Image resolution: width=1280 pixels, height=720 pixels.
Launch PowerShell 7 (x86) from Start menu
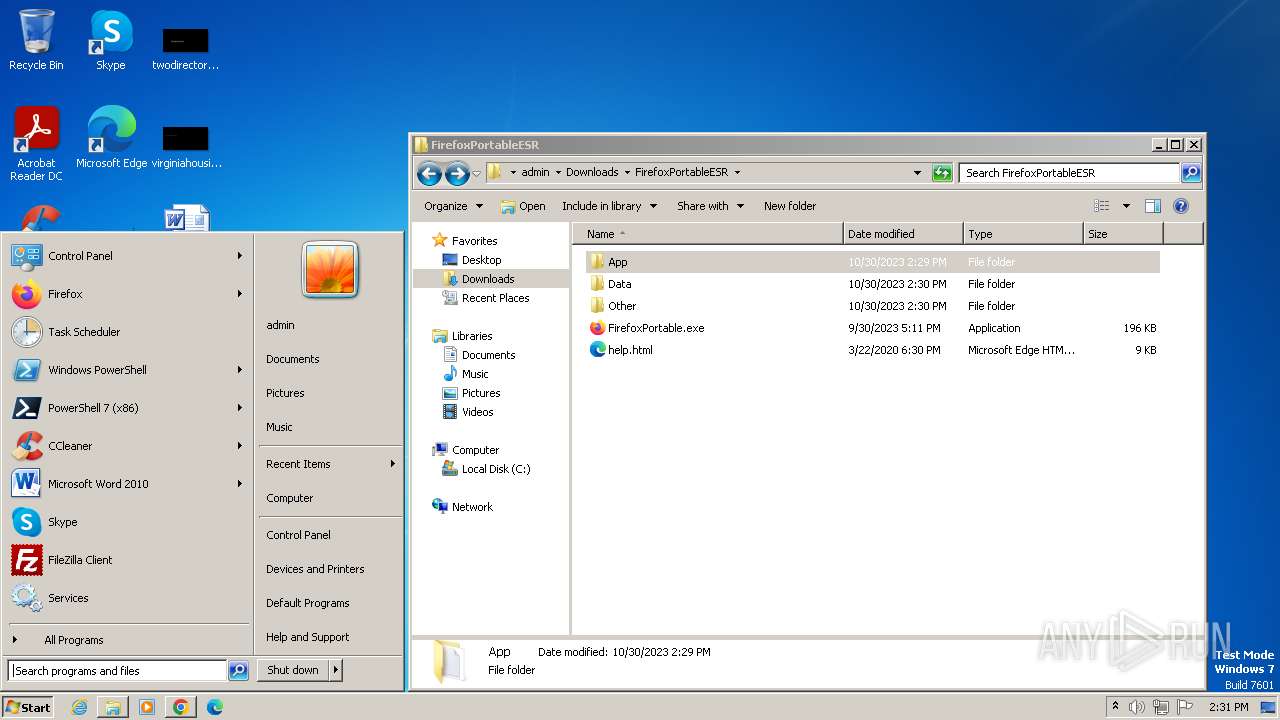click(127, 408)
